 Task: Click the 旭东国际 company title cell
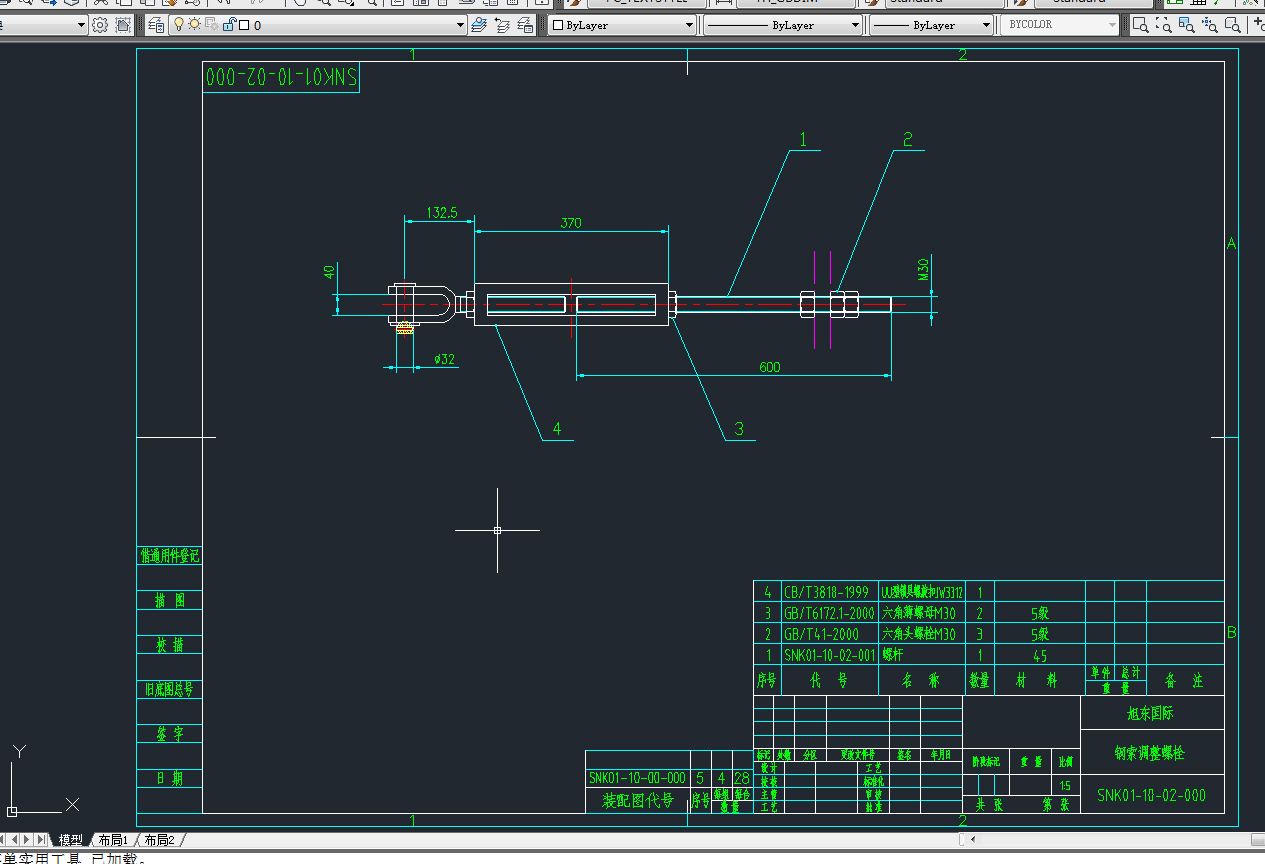1152,714
